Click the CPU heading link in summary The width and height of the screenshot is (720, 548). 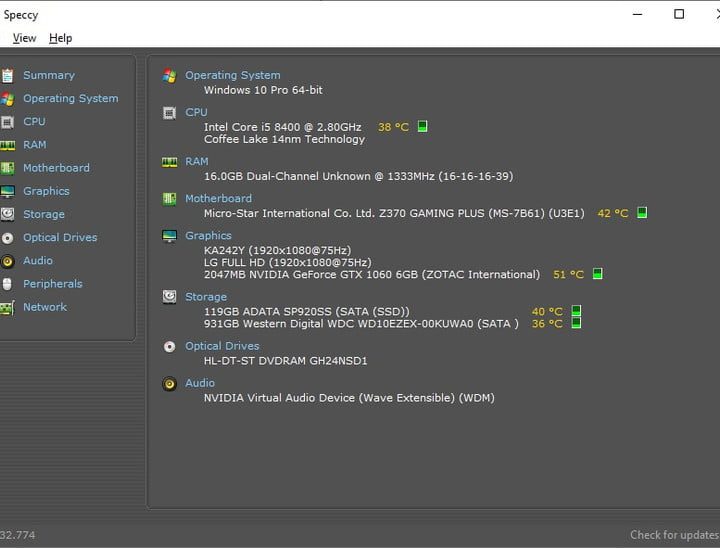[x=196, y=112]
